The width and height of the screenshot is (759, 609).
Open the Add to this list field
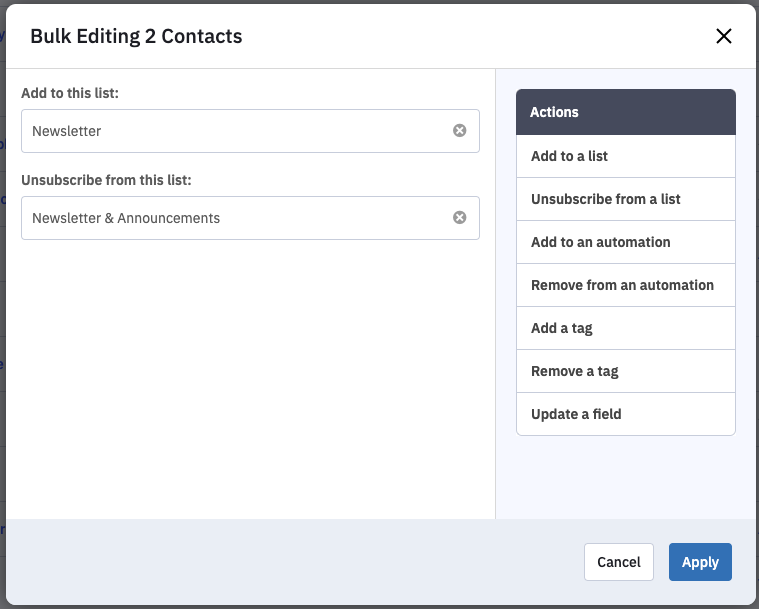[250, 131]
